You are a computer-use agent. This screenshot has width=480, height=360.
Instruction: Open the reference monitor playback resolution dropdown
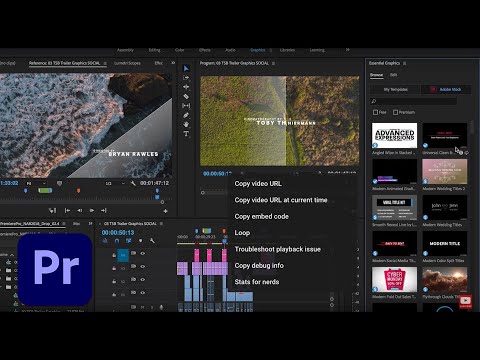tap(115, 183)
